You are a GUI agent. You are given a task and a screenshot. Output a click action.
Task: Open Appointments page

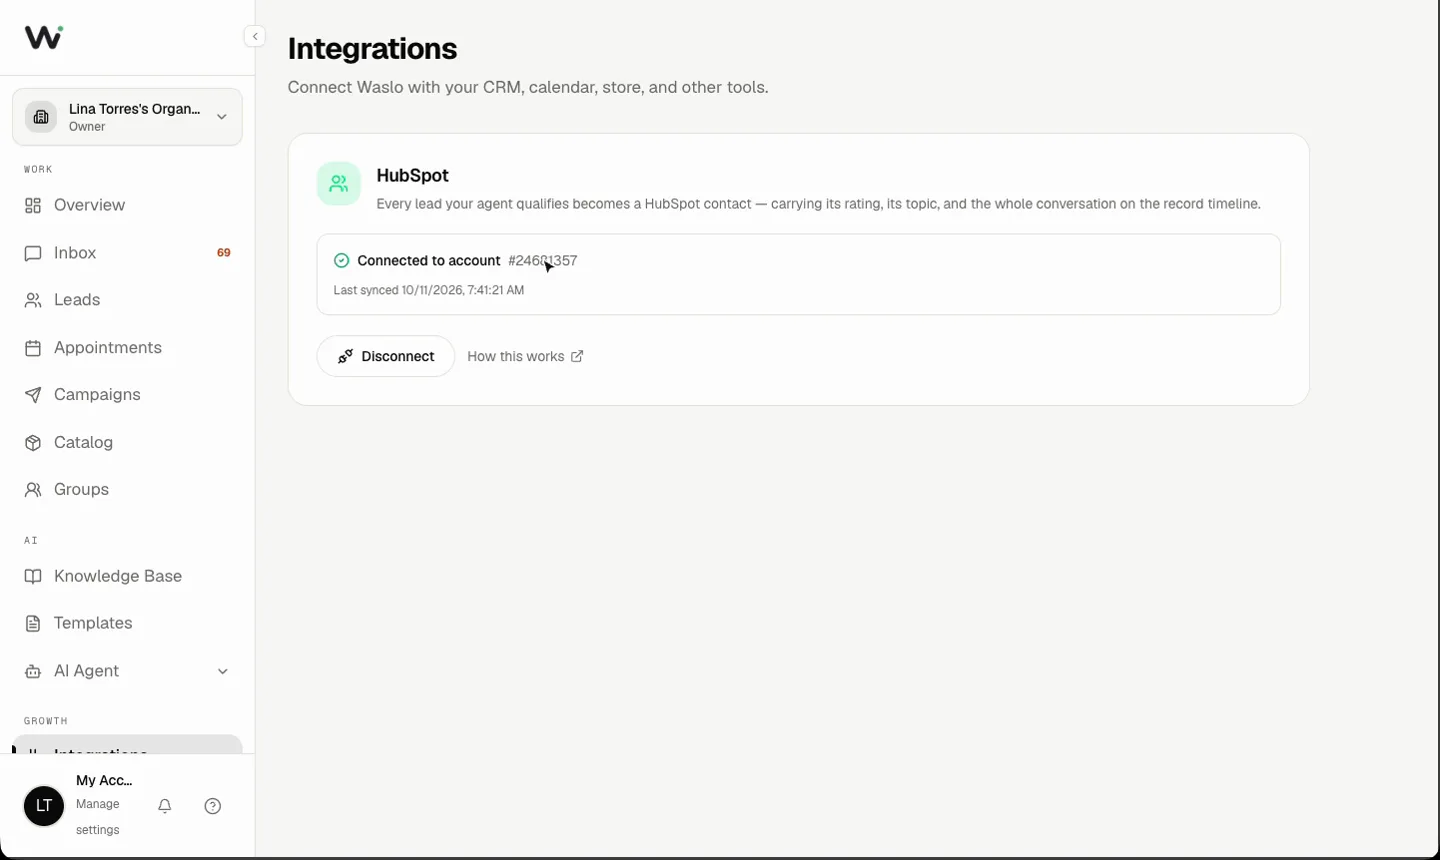[127, 348]
